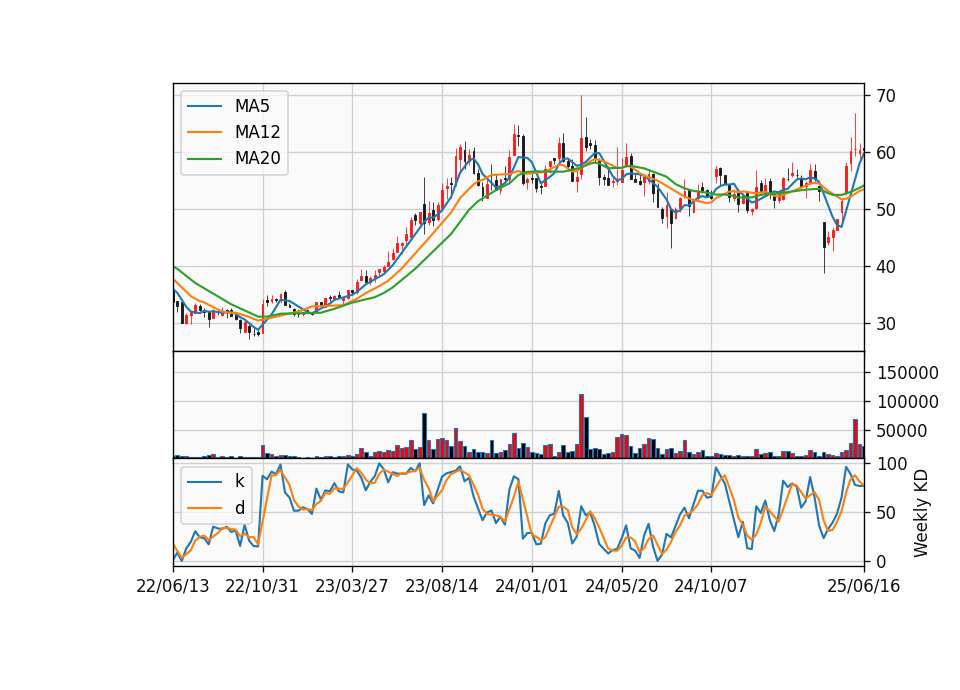Click the price axis label 60
The height and width of the screenshot is (690, 960).
pyautogui.click(x=886, y=152)
